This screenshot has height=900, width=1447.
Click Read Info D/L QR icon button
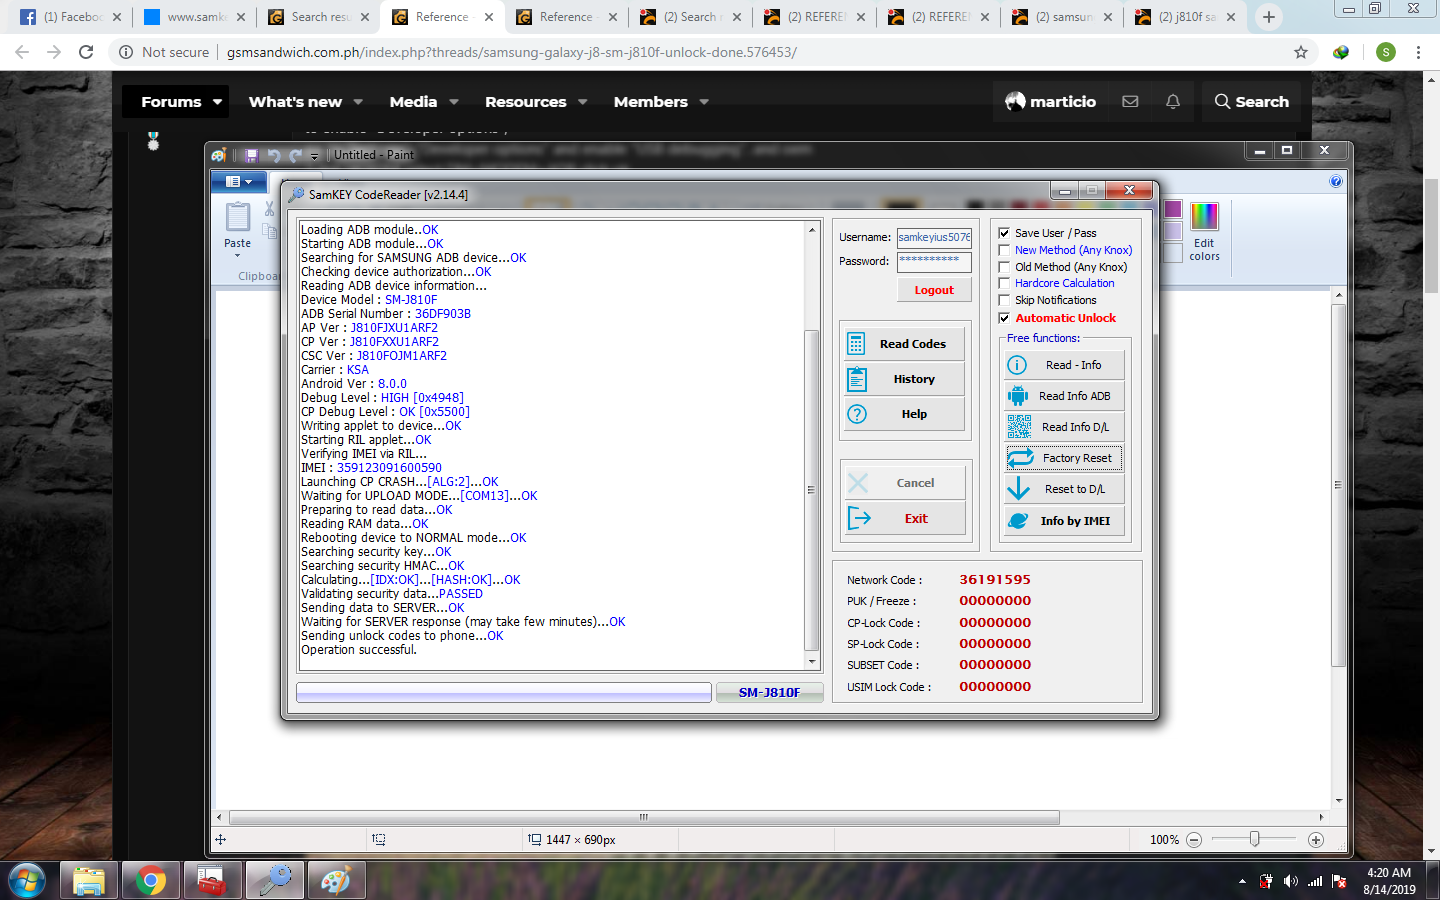pos(1064,427)
